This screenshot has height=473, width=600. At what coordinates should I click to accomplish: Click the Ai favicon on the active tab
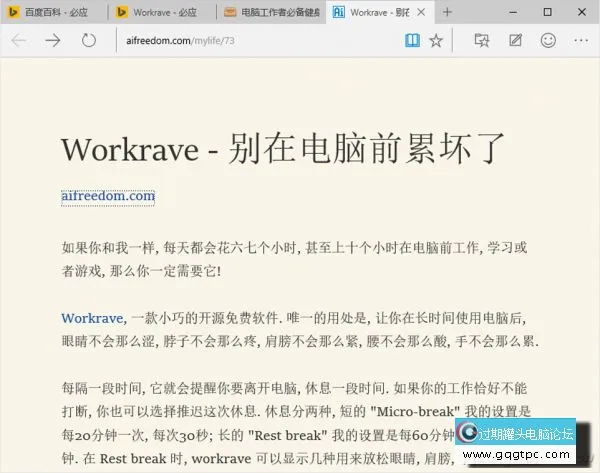coord(338,12)
